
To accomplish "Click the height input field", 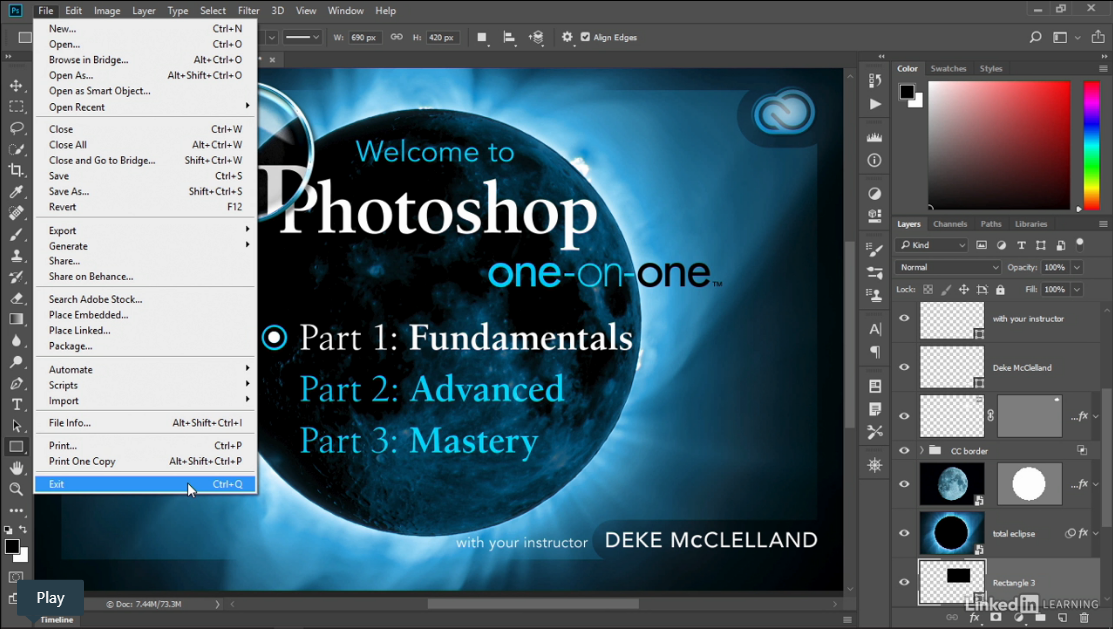I will 442,37.
